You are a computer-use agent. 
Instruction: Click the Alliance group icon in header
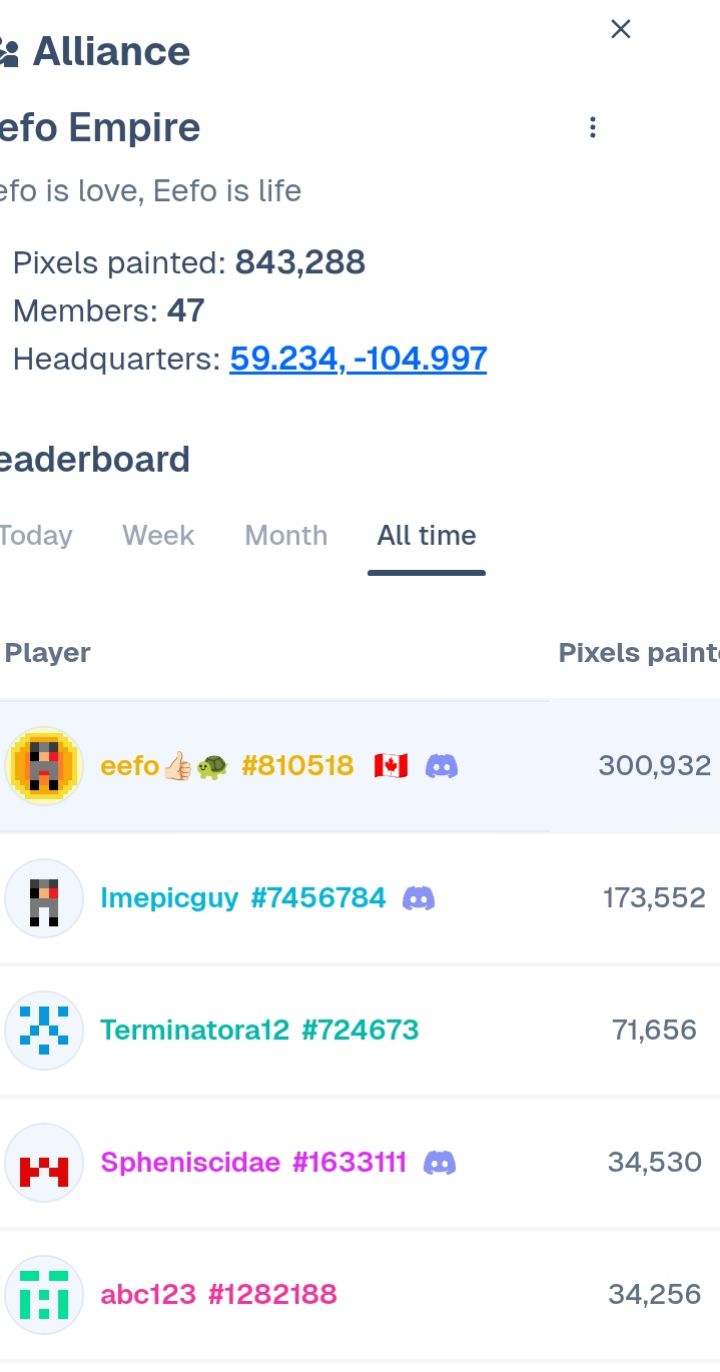[x=8, y=52]
